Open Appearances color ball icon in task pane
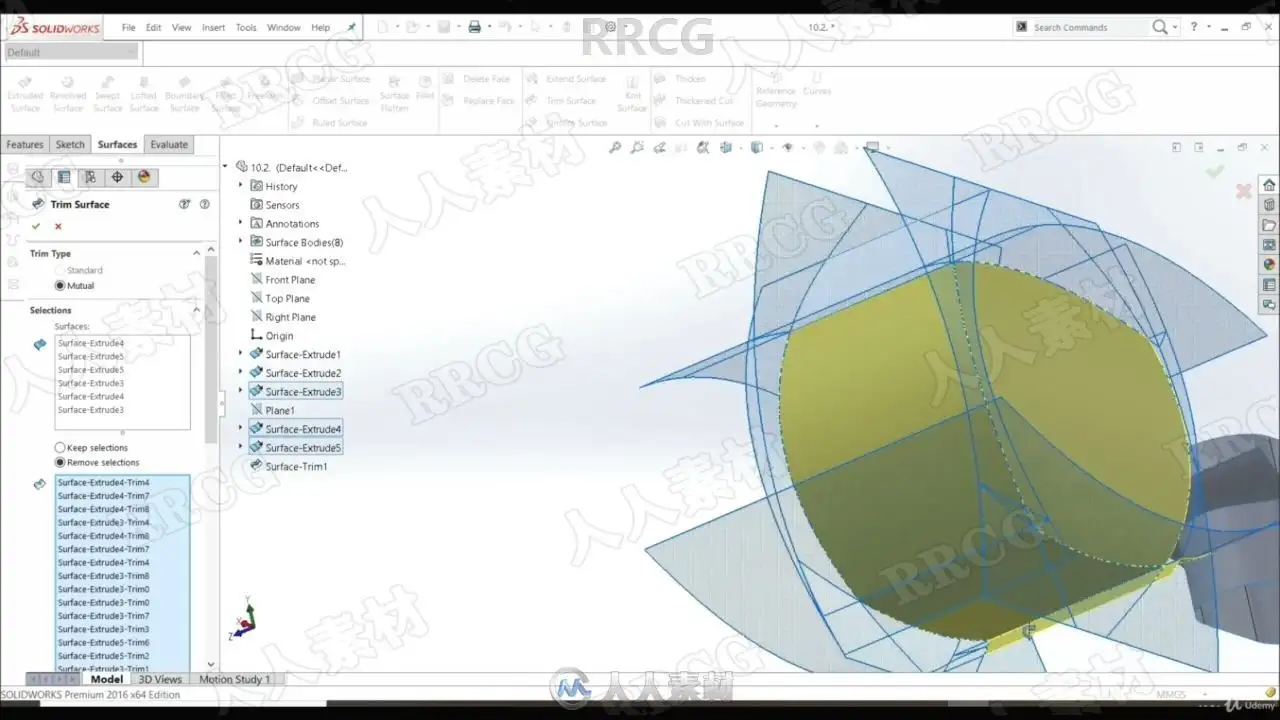 pos(1269,265)
